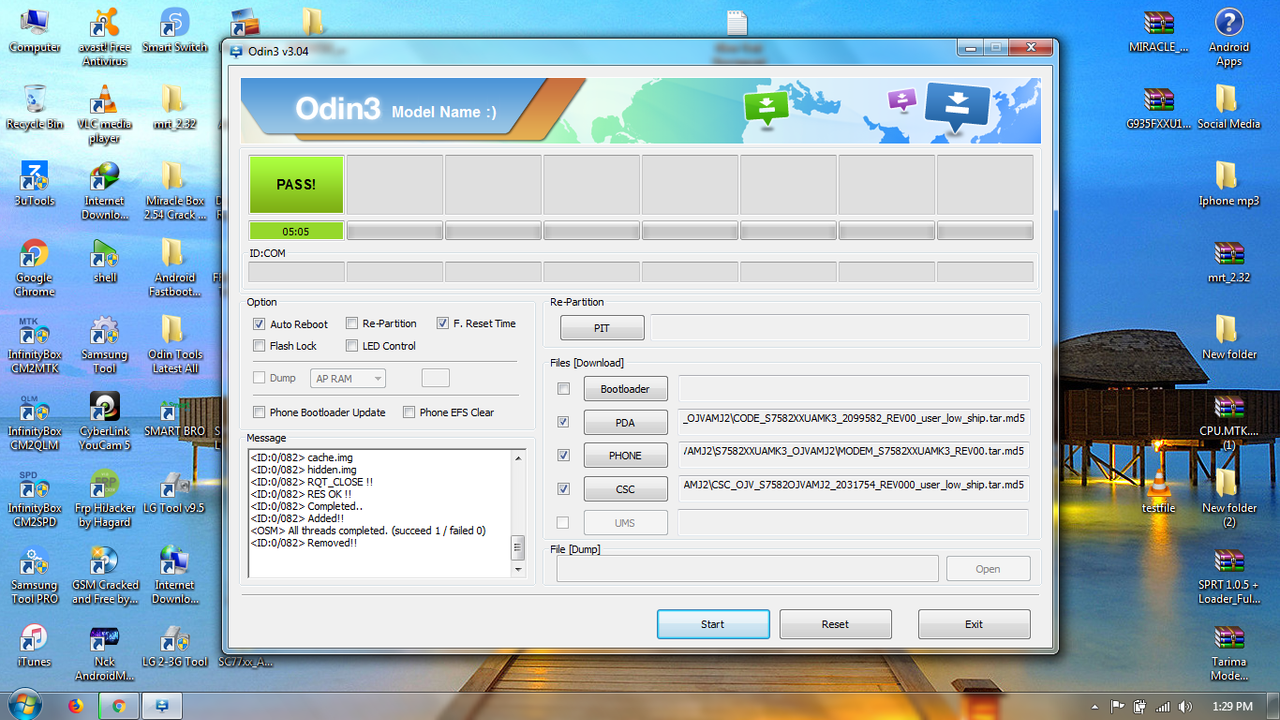This screenshot has width=1280, height=720.
Task: Click the green 05:05 progress bar
Action: pyautogui.click(x=296, y=231)
